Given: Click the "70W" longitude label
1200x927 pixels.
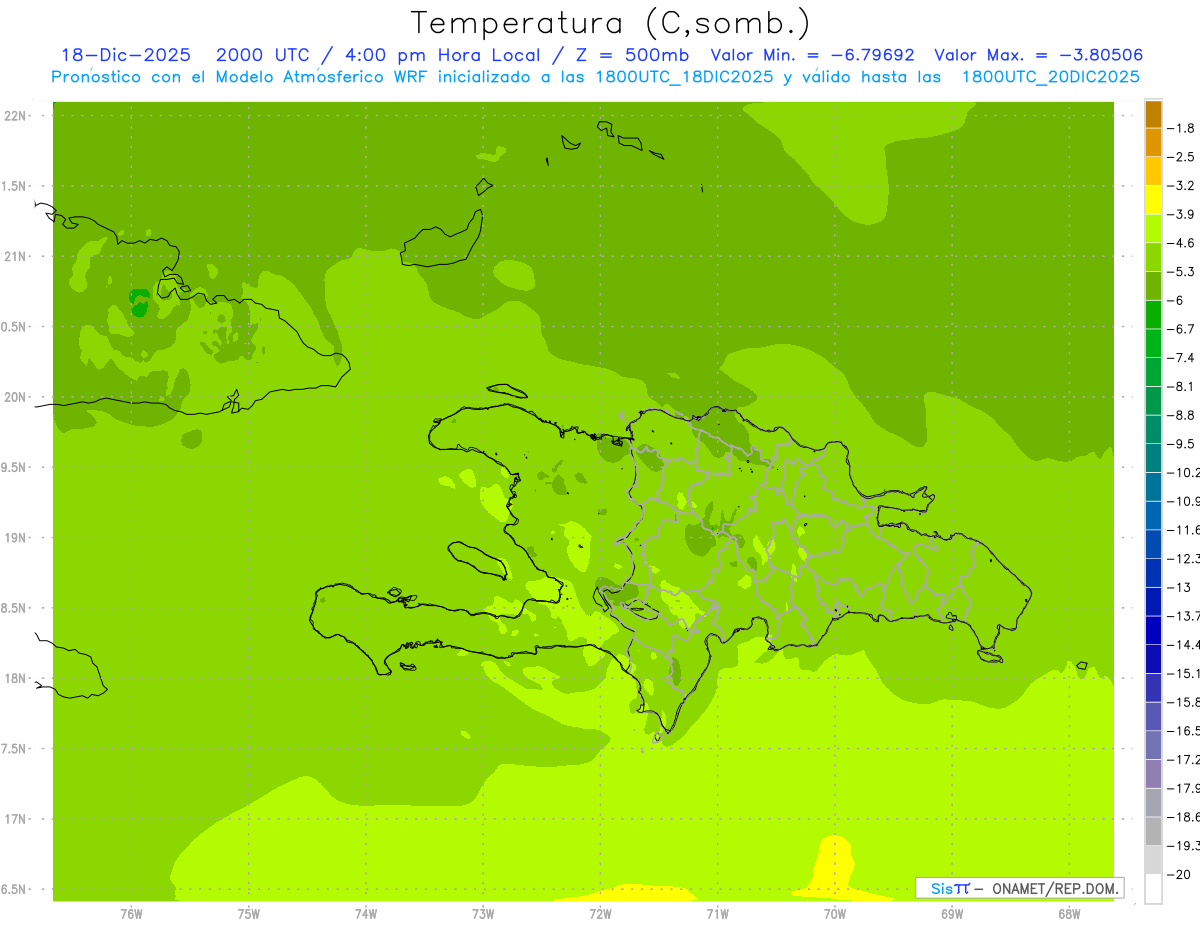Looking at the screenshot, I should coord(835,913).
